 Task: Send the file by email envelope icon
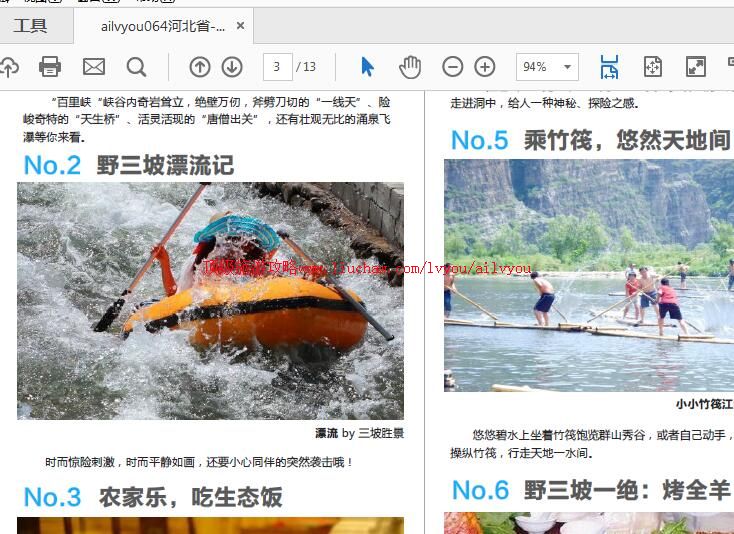(93, 67)
